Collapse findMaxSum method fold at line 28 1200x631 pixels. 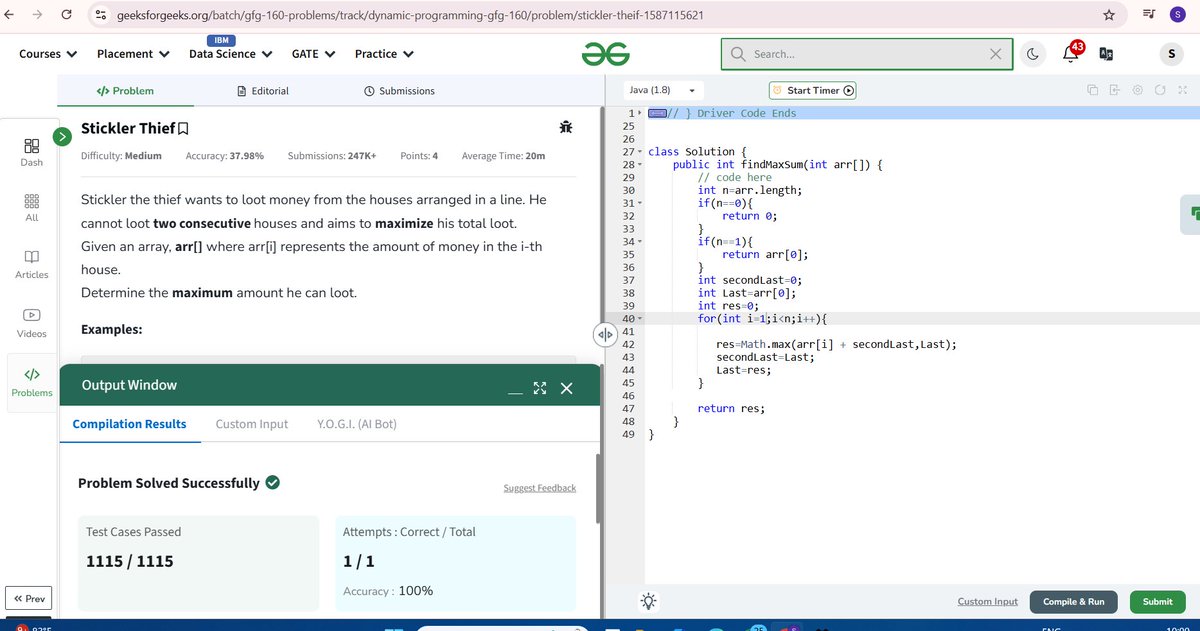(x=641, y=165)
